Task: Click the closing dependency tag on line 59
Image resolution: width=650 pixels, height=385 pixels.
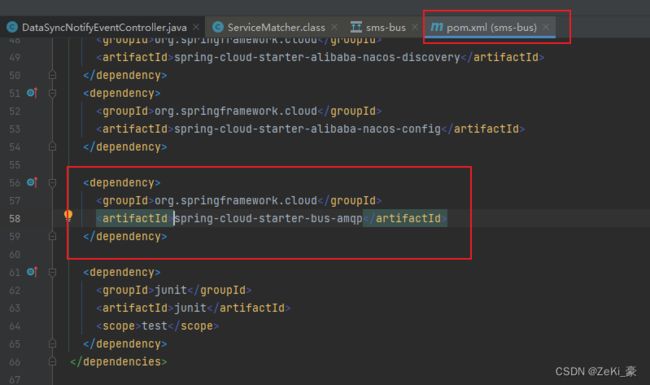Action: pos(125,236)
